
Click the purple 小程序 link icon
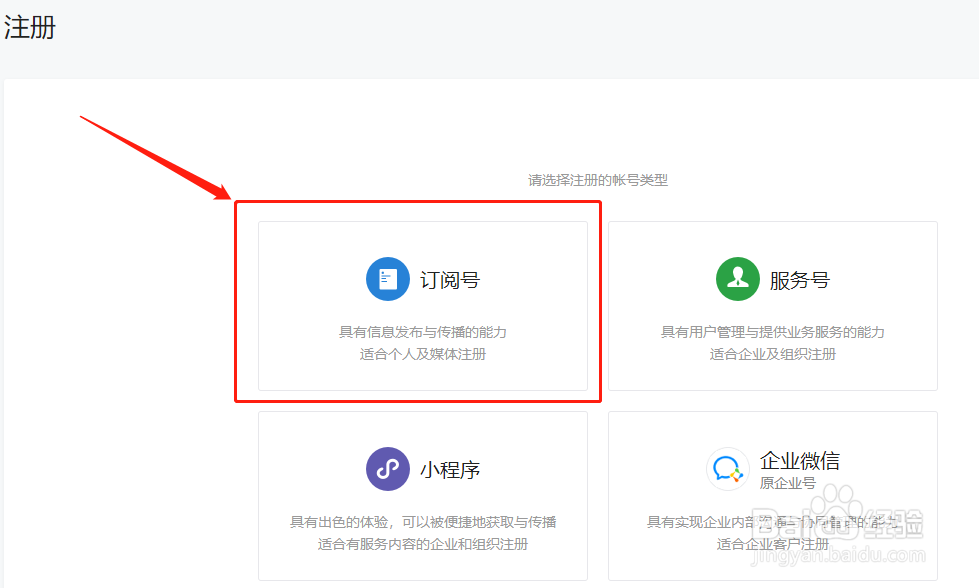click(x=388, y=469)
